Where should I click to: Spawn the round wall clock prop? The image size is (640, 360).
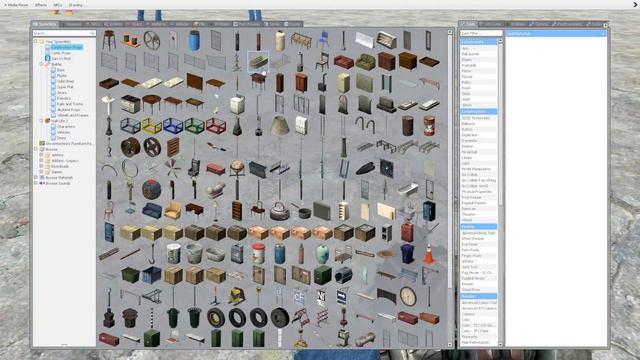click(x=408, y=297)
